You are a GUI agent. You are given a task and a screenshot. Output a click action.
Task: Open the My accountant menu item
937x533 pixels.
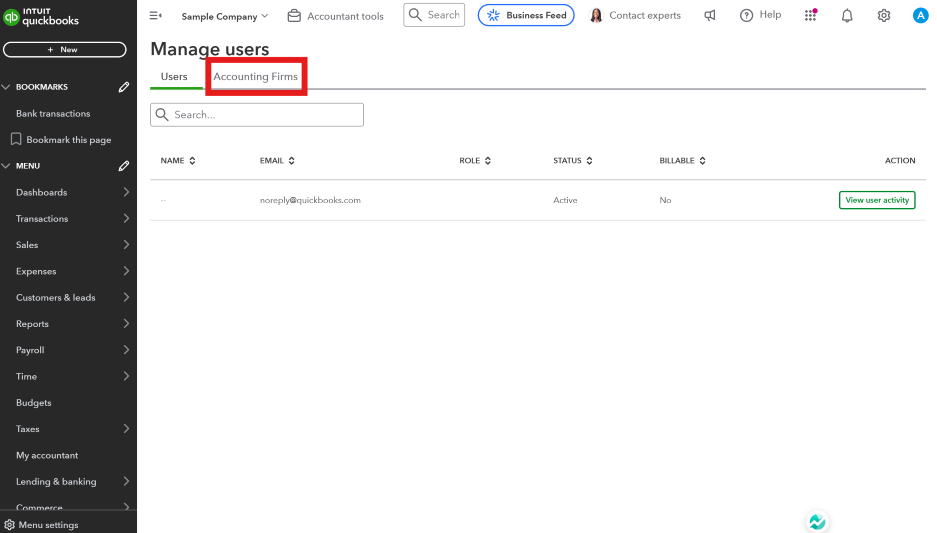point(47,455)
